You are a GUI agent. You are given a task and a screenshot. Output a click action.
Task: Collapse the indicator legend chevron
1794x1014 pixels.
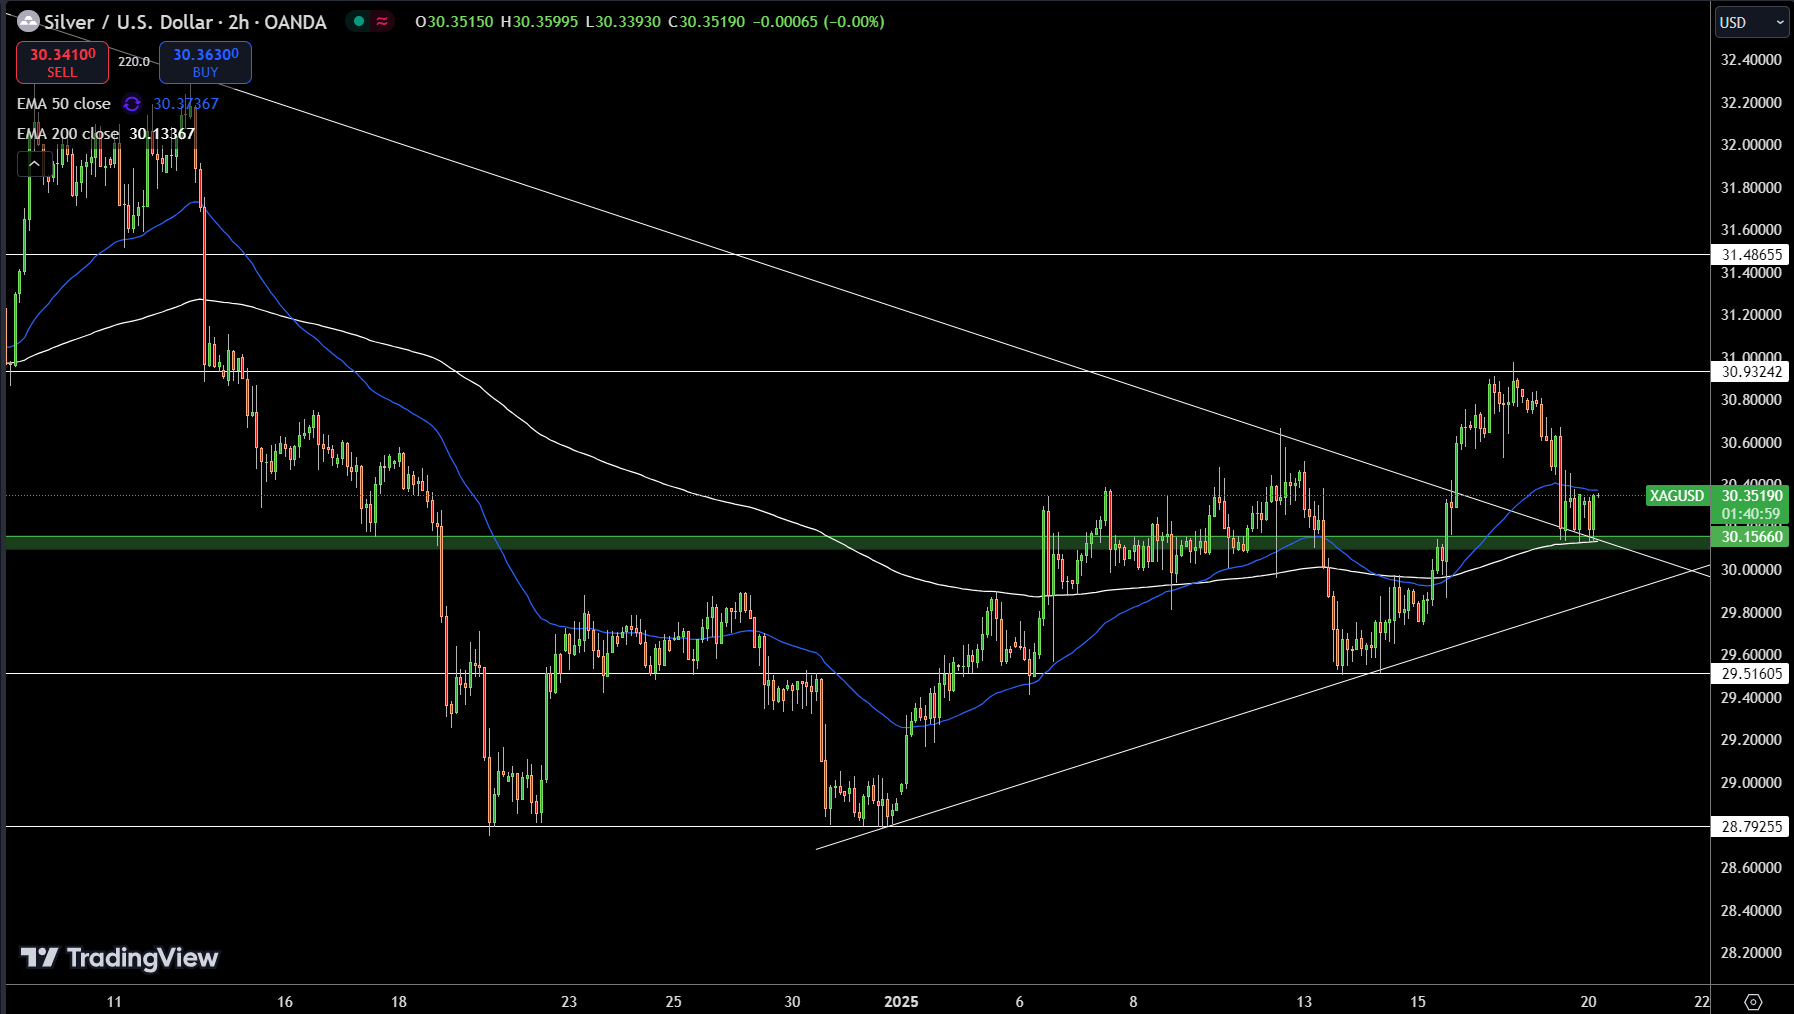coord(34,164)
